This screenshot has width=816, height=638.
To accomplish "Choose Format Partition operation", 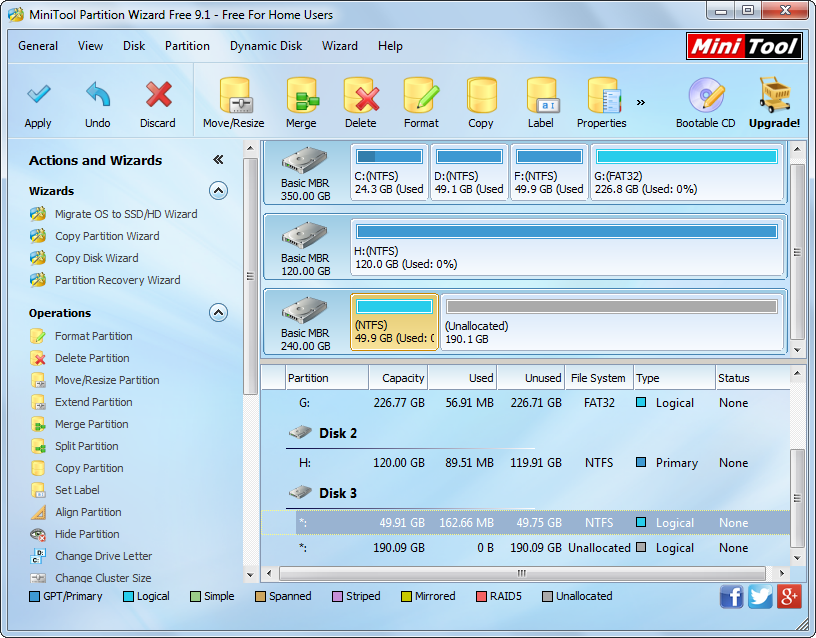I will coord(94,336).
